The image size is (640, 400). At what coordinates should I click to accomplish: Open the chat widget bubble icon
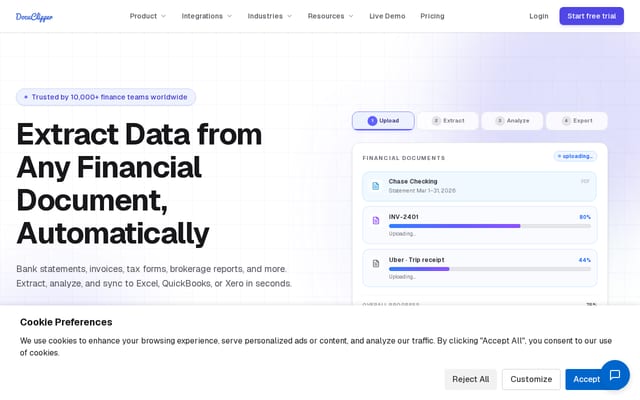615,375
